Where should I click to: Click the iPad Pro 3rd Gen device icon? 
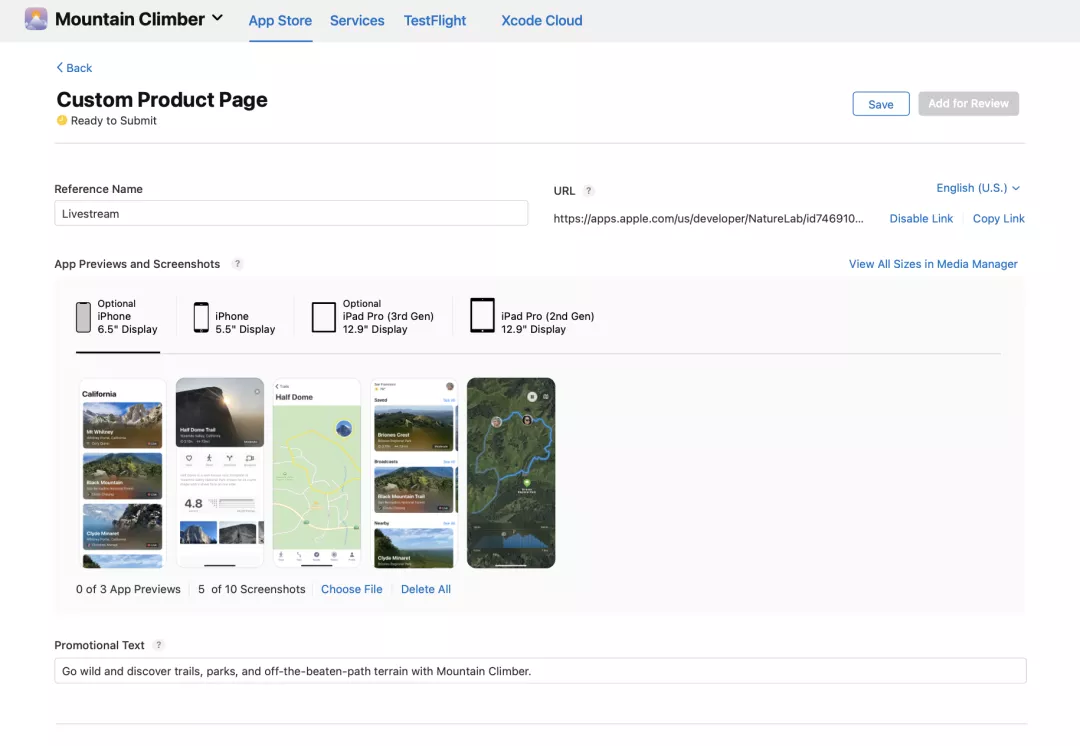point(323,318)
